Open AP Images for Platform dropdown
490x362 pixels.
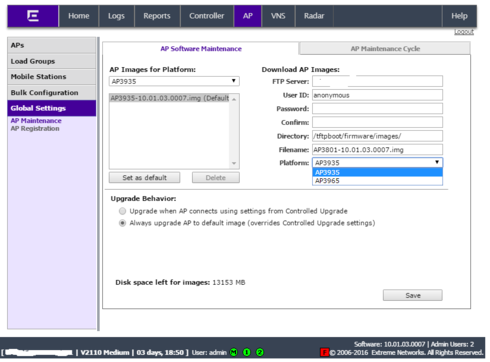point(174,81)
